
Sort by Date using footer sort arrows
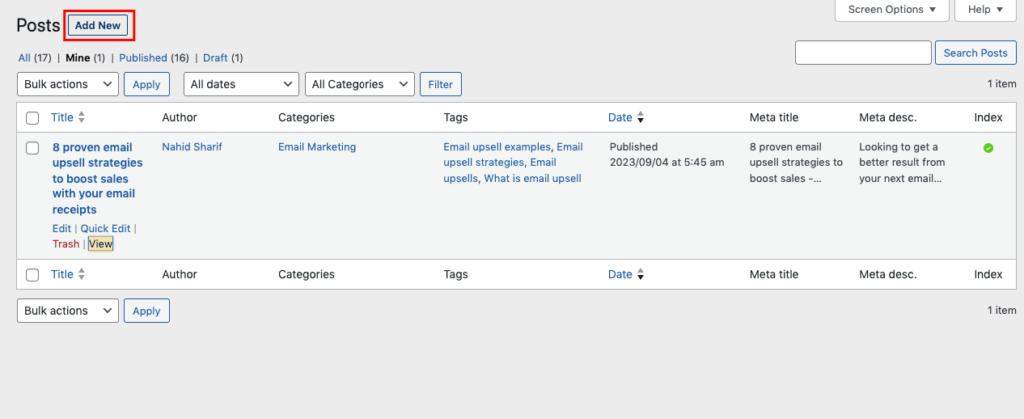(641, 275)
